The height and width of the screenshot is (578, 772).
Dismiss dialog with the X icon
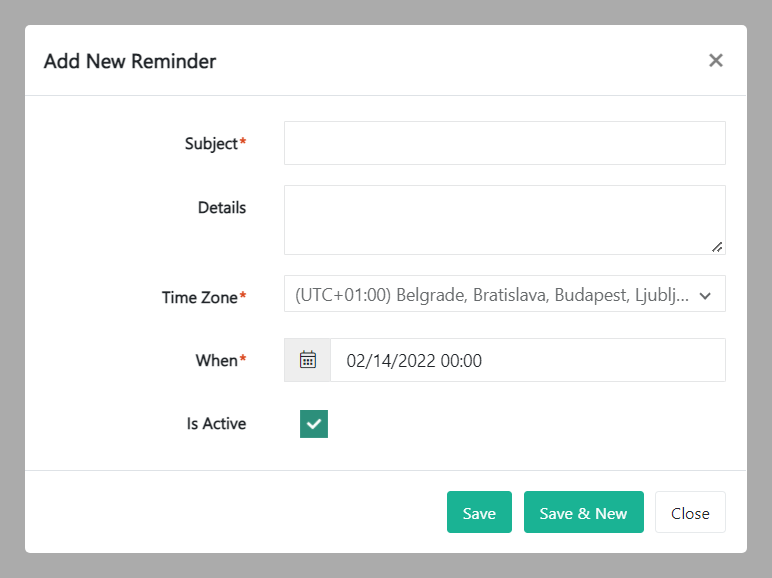tap(715, 60)
